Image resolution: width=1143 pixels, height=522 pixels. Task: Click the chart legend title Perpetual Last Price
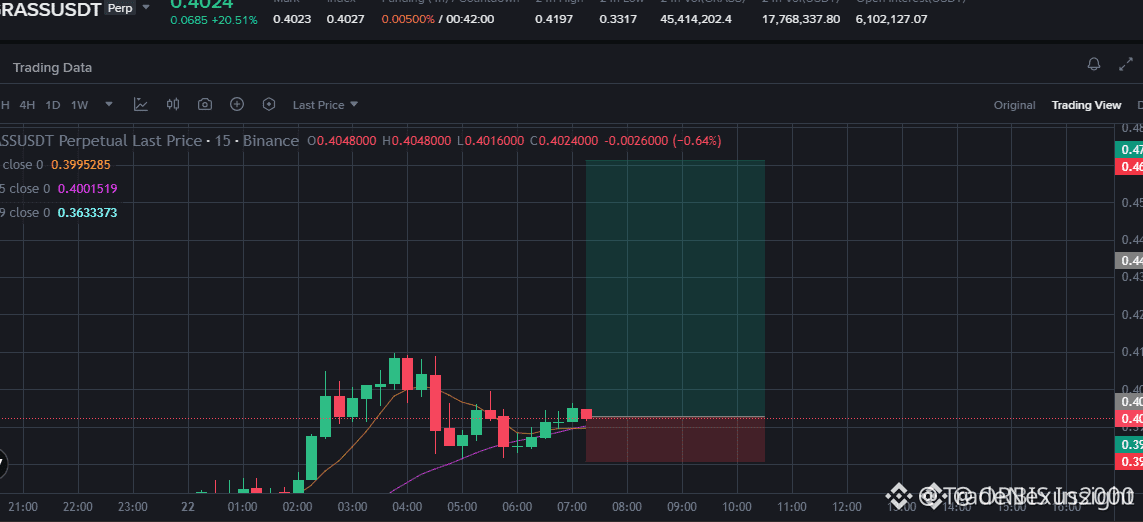pyautogui.click(x=130, y=141)
